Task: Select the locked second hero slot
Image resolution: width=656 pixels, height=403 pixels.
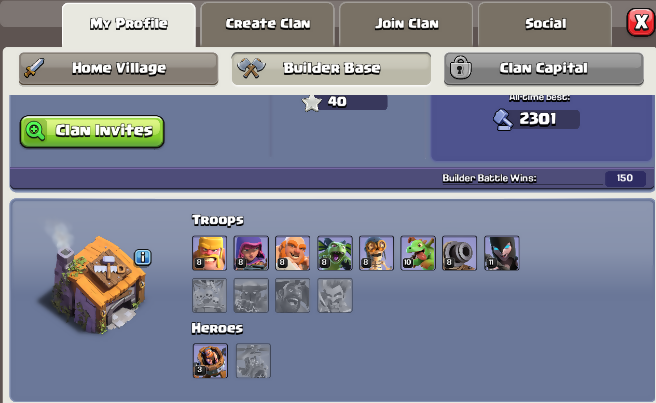Action: coord(253,361)
